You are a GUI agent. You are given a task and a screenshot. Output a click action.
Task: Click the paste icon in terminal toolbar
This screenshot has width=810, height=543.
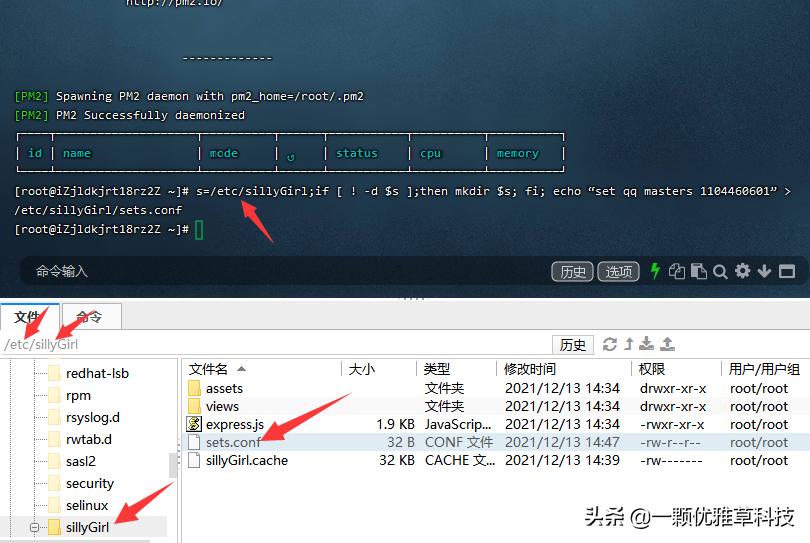click(698, 271)
